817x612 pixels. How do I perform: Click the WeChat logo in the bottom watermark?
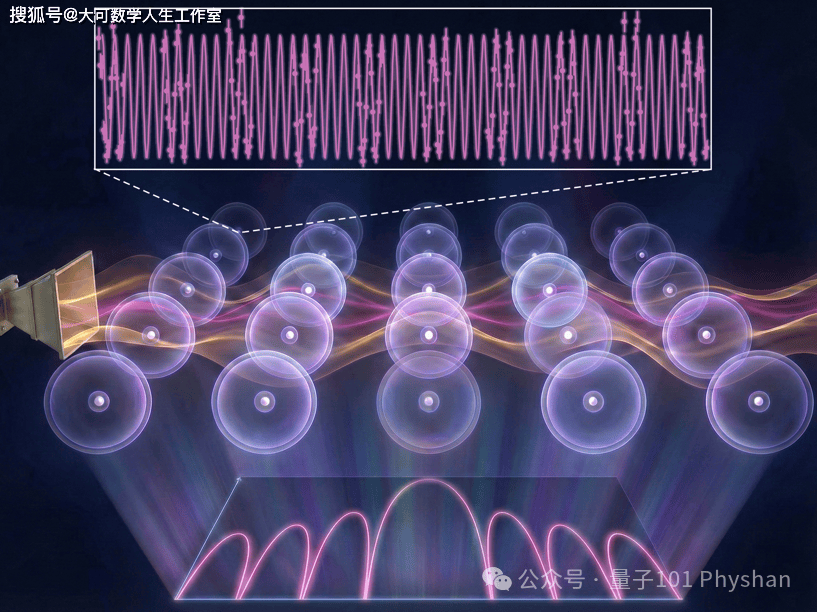pos(497,578)
